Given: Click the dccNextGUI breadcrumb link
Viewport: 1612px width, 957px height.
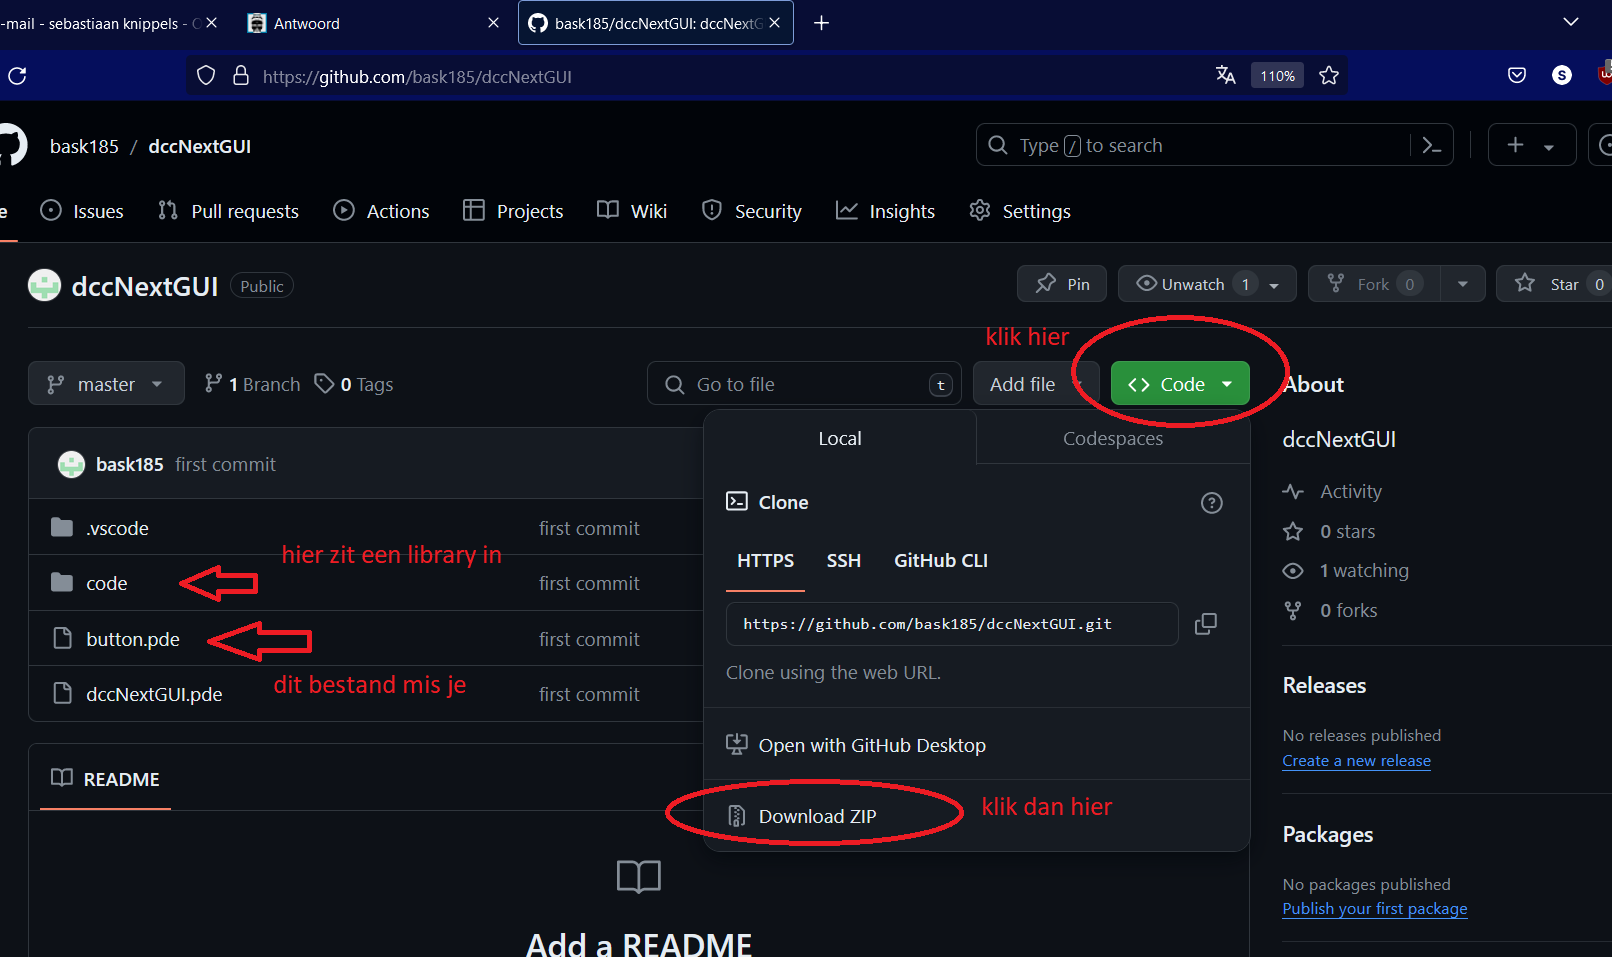Looking at the screenshot, I should (x=199, y=146).
